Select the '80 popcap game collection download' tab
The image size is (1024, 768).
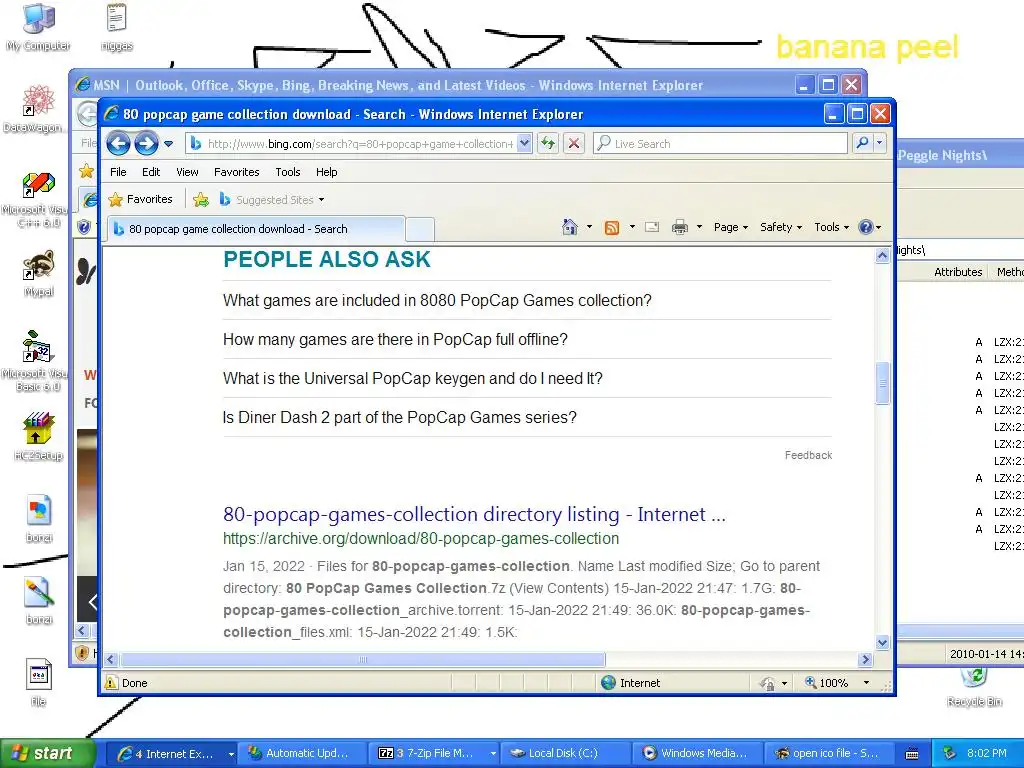tap(256, 229)
